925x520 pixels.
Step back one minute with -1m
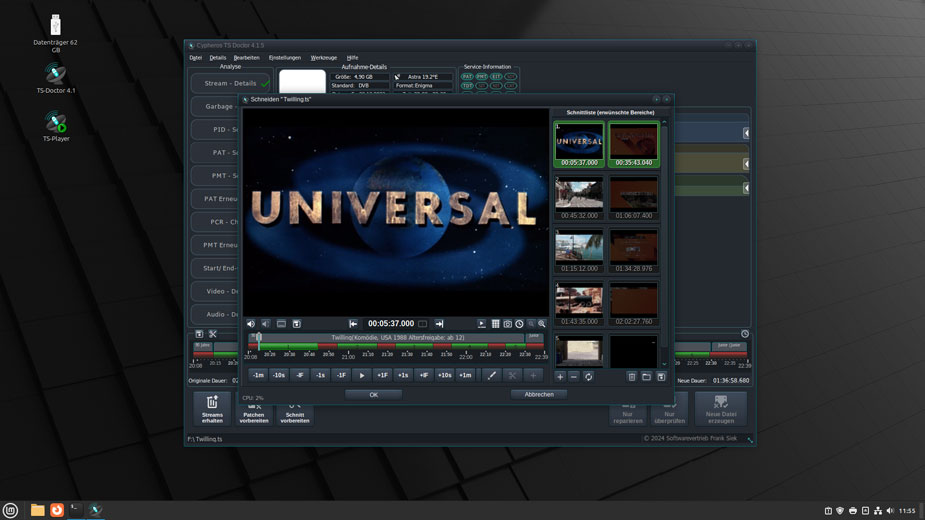tap(258, 375)
